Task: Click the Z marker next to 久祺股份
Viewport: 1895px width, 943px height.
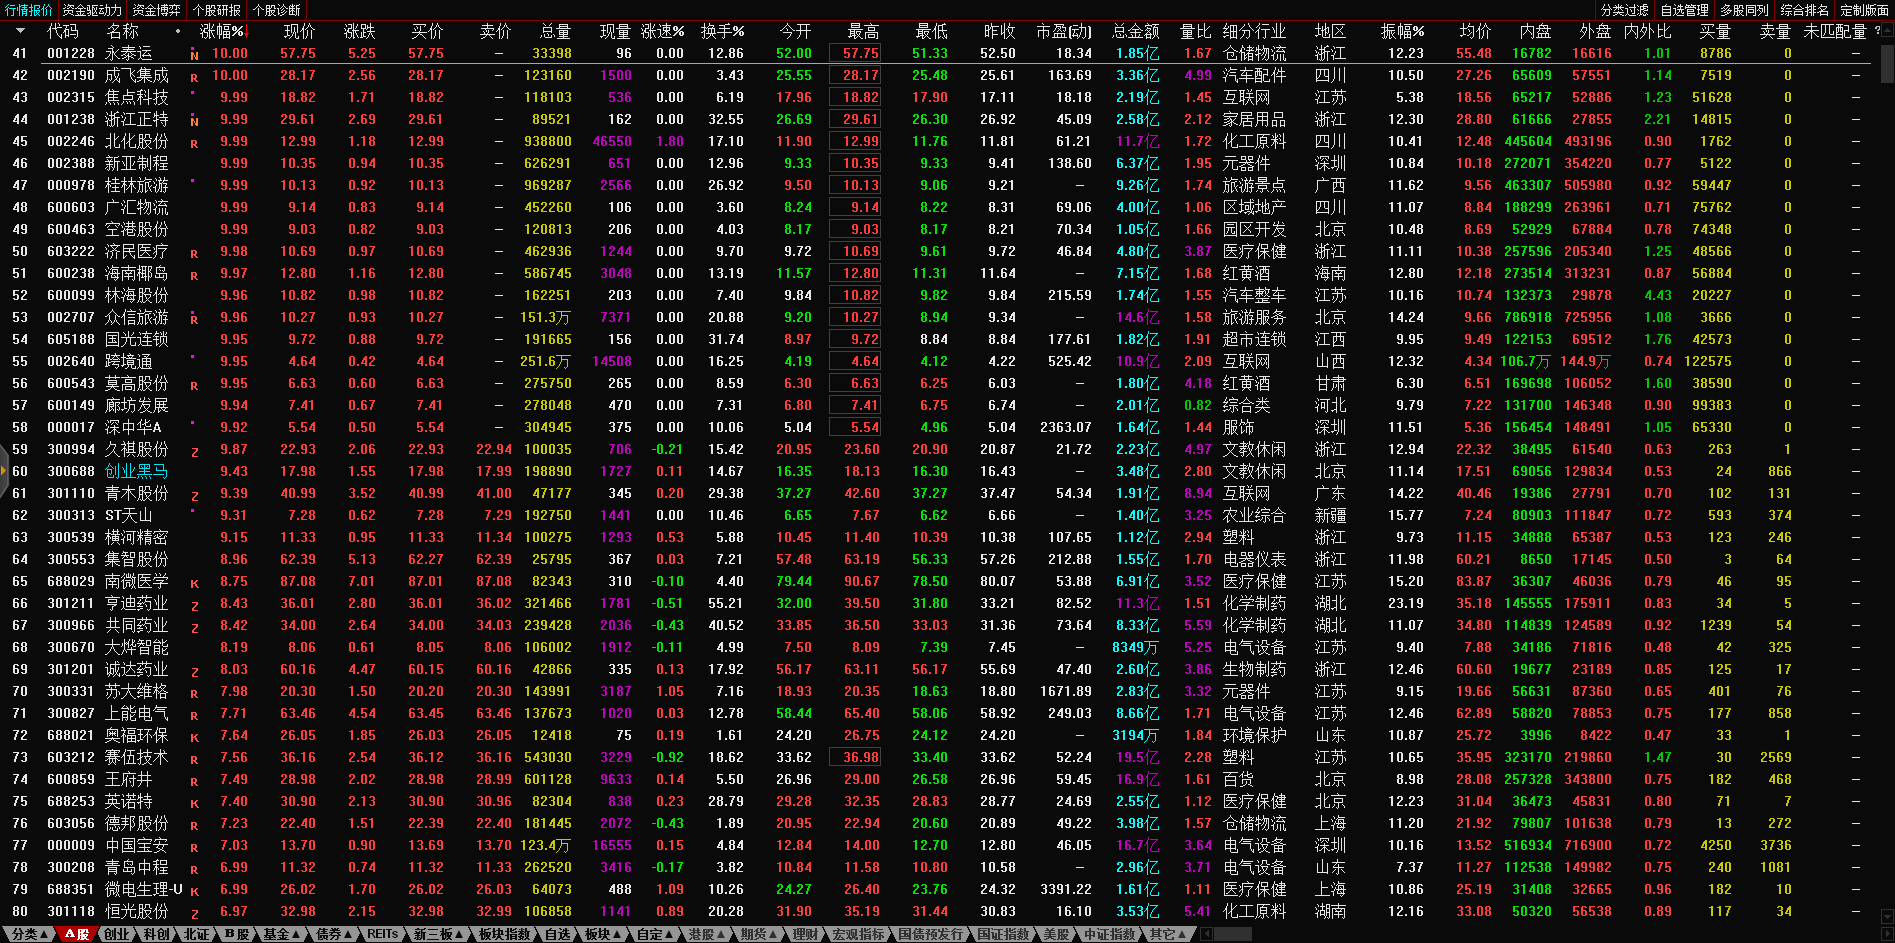Action: tap(194, 452)
